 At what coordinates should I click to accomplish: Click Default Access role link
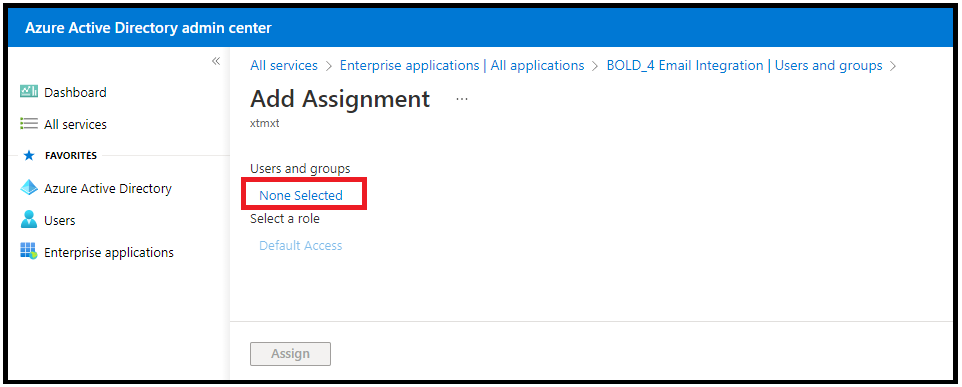click(x=301, y=245)
